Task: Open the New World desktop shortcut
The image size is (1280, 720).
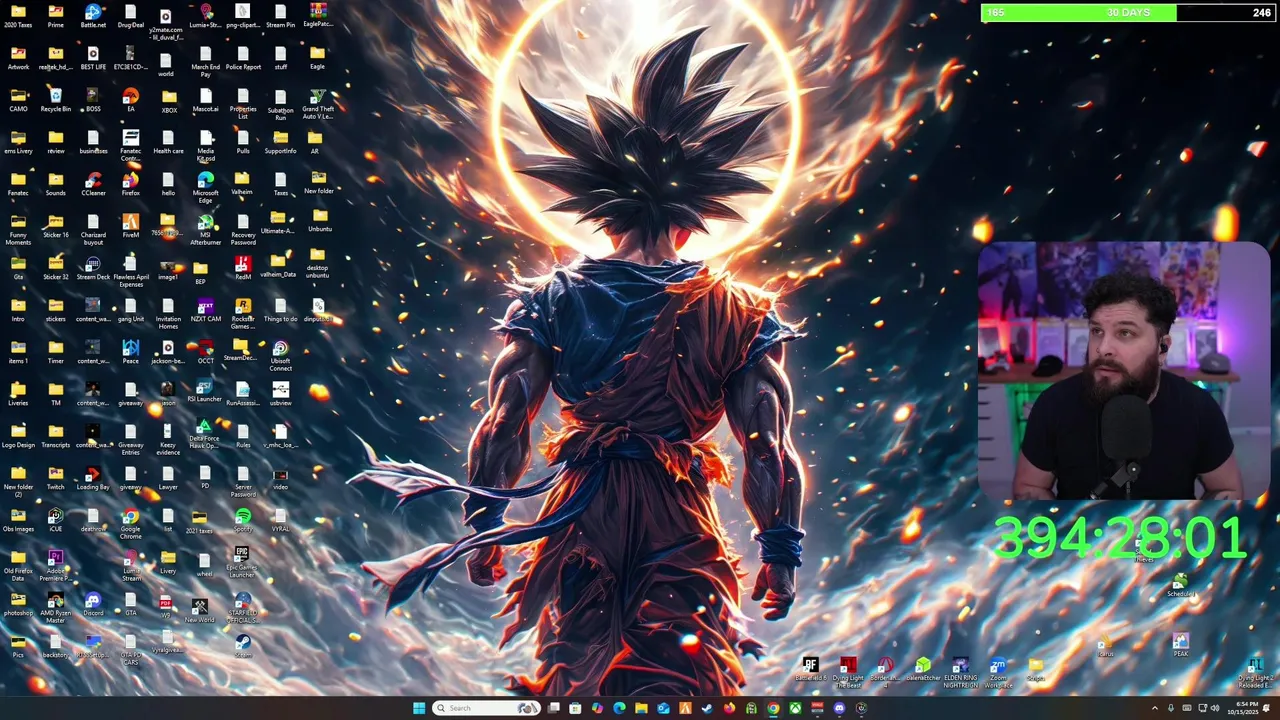Action: point(200,610)
